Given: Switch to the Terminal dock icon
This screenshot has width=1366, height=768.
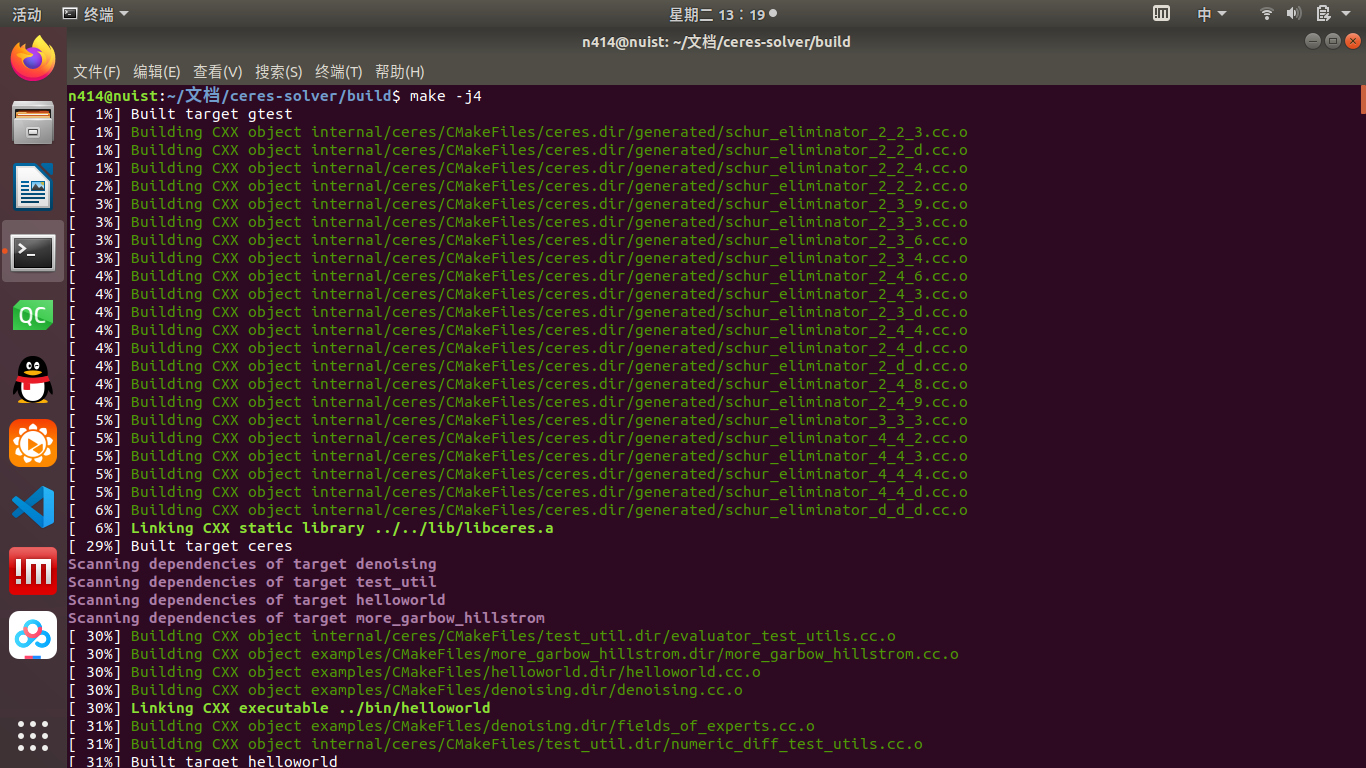Looking at the screenshot, I should (33, 252).
